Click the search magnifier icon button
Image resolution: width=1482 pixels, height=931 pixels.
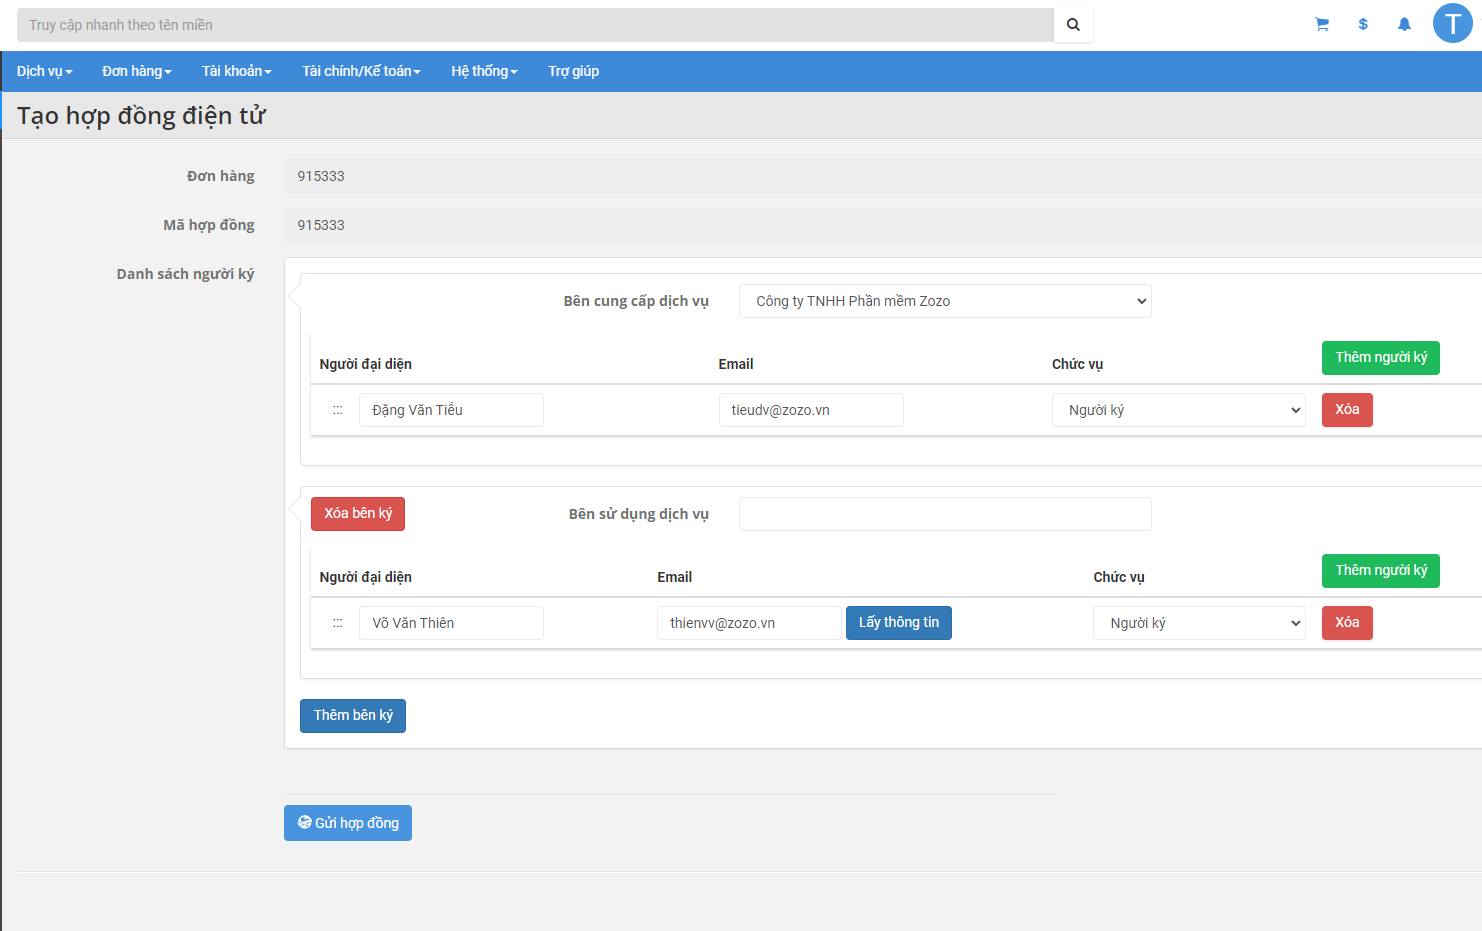coord(1073,25)
